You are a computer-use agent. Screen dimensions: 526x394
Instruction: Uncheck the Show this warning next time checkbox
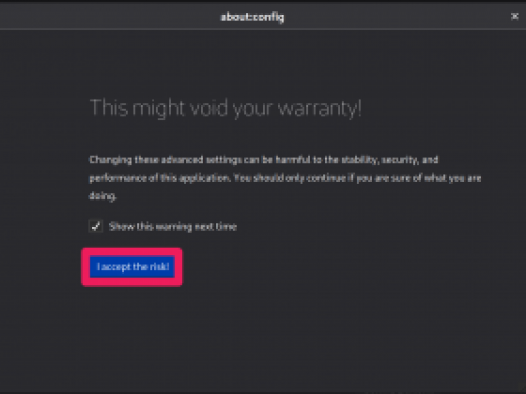[96, 226]
